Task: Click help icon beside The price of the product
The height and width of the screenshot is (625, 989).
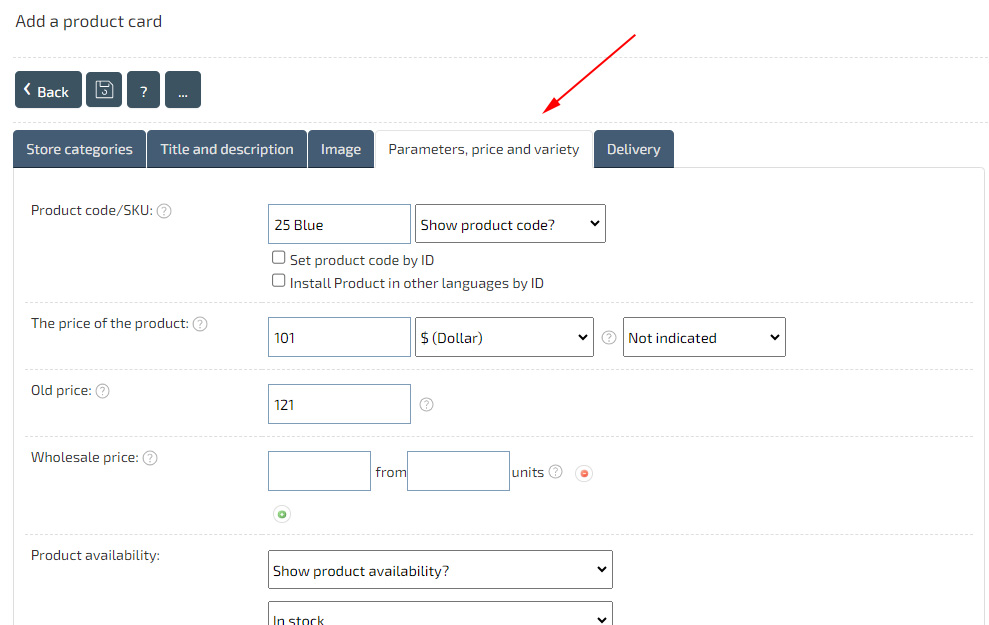Action: (x=200, y=324)
